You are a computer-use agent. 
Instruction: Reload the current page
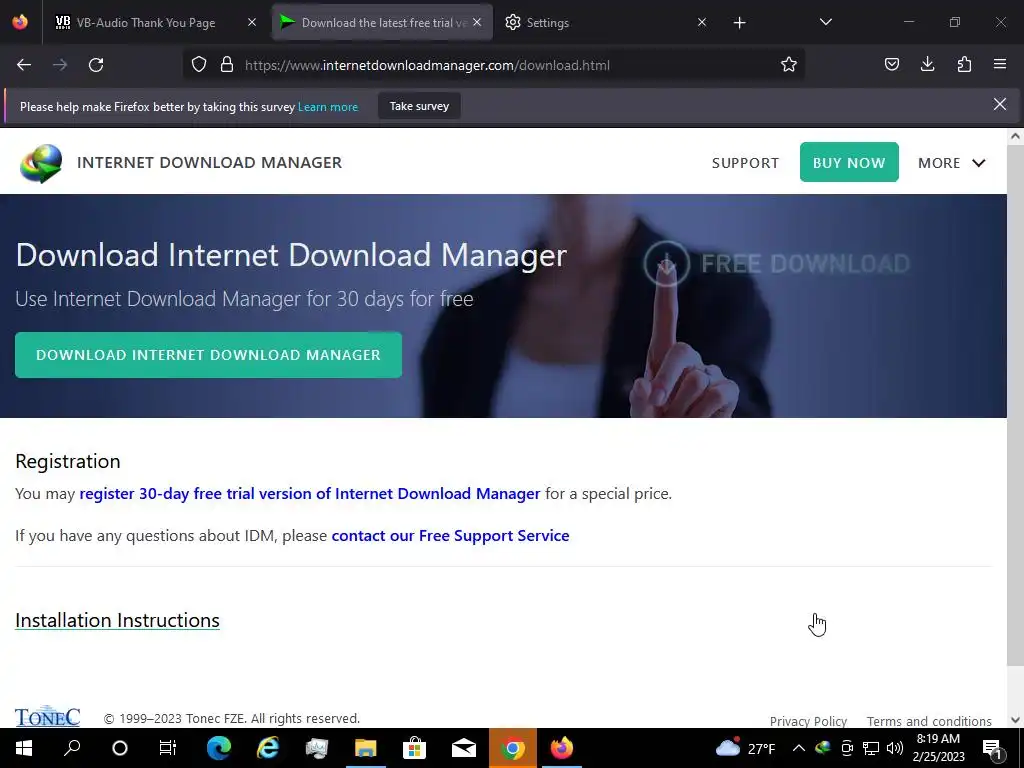(96, 65)
